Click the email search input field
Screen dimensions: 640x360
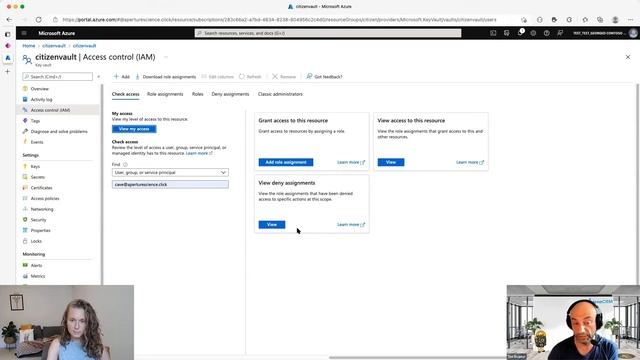(x=170, y=184)
